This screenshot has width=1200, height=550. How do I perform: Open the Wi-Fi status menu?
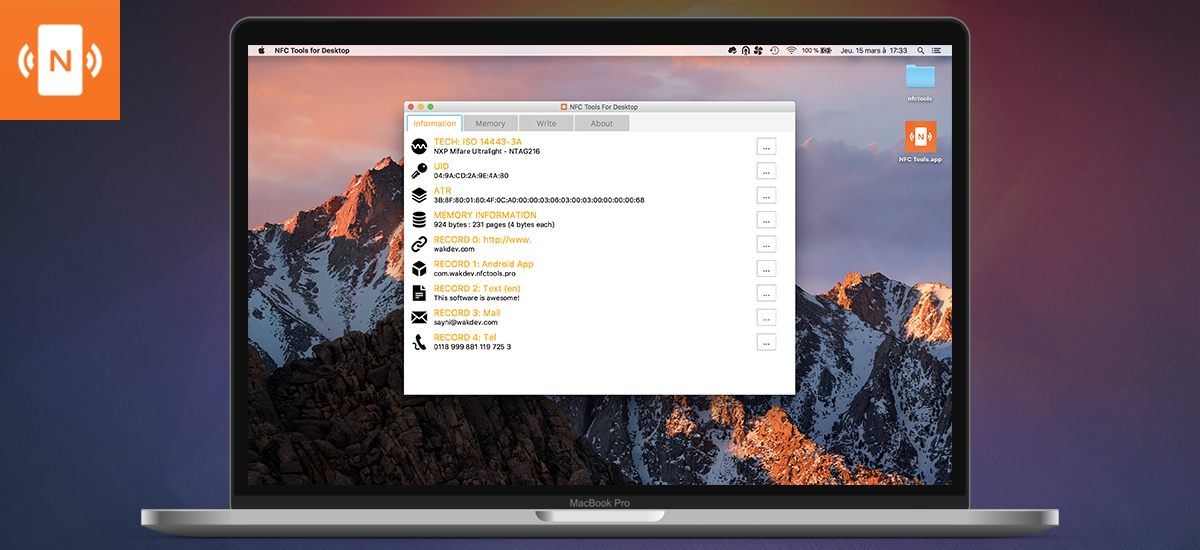pyautogui.click(x=791, y=50)
